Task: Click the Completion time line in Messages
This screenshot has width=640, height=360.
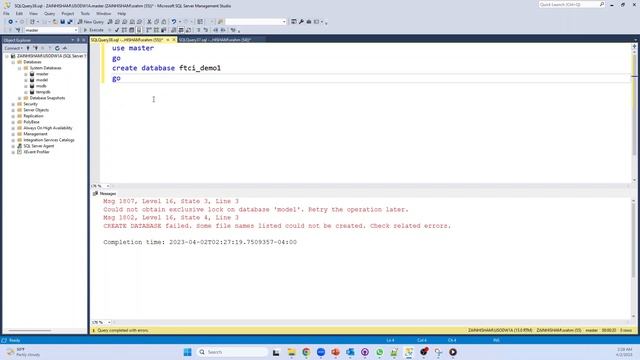Action: [200, 242]
